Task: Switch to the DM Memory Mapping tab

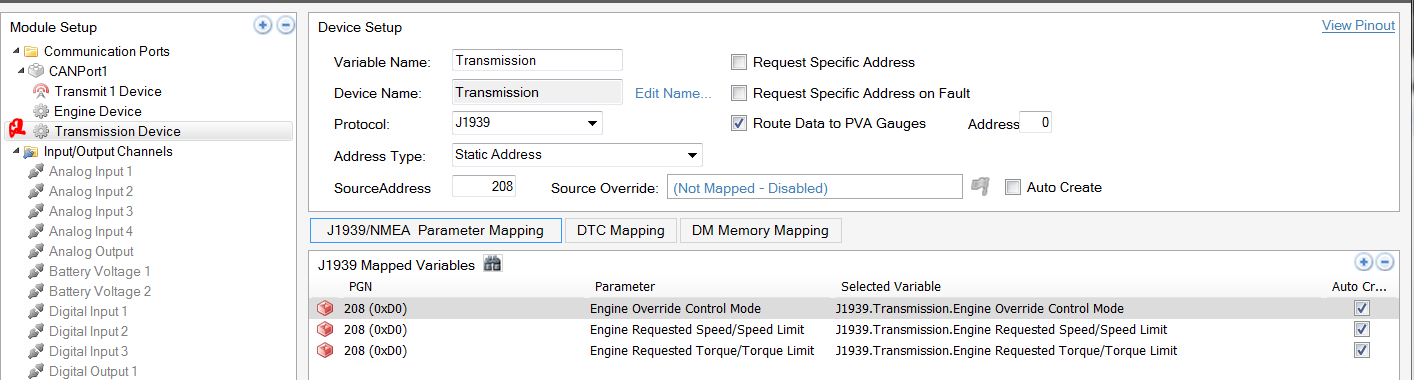Action: [761, 230]
